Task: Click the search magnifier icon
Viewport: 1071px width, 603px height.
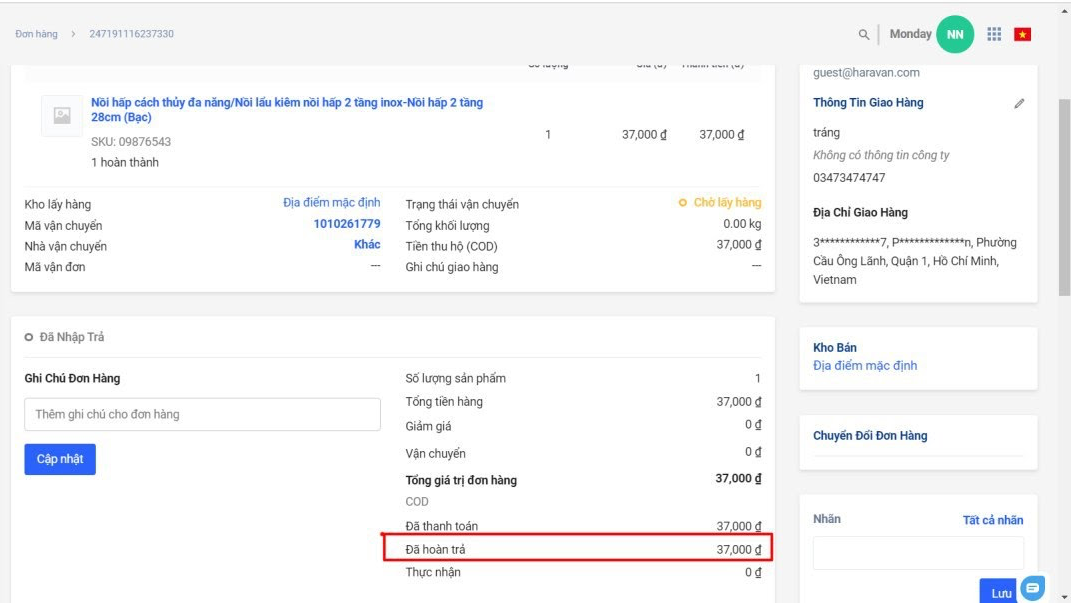Action: point(864,34)
